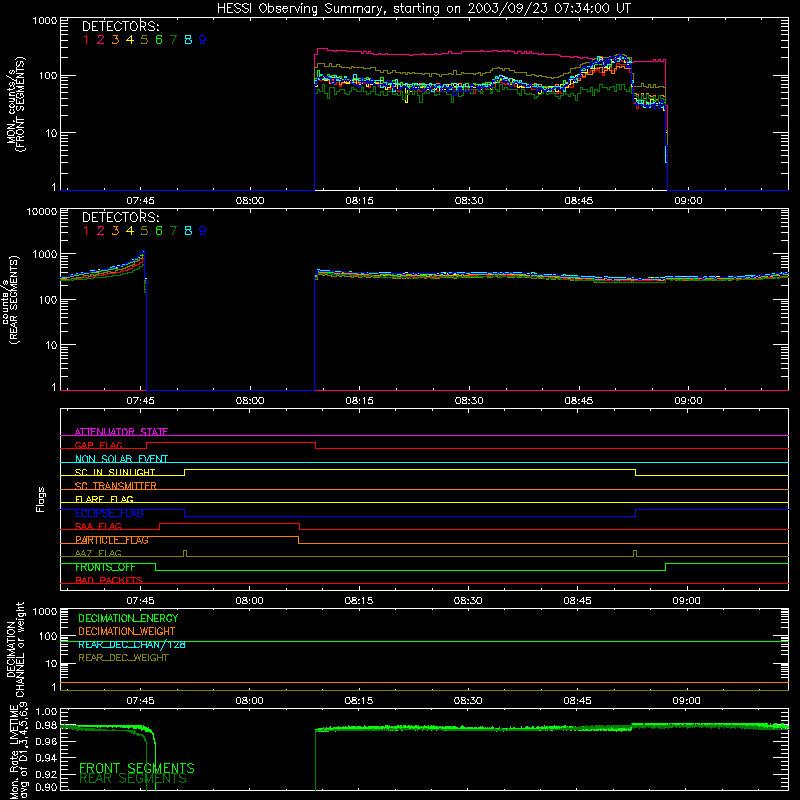Click 08:00 time label under rear segments plot
Image resolution: width=800 pixels, height=800 pixels.
(x=250, y=401)
